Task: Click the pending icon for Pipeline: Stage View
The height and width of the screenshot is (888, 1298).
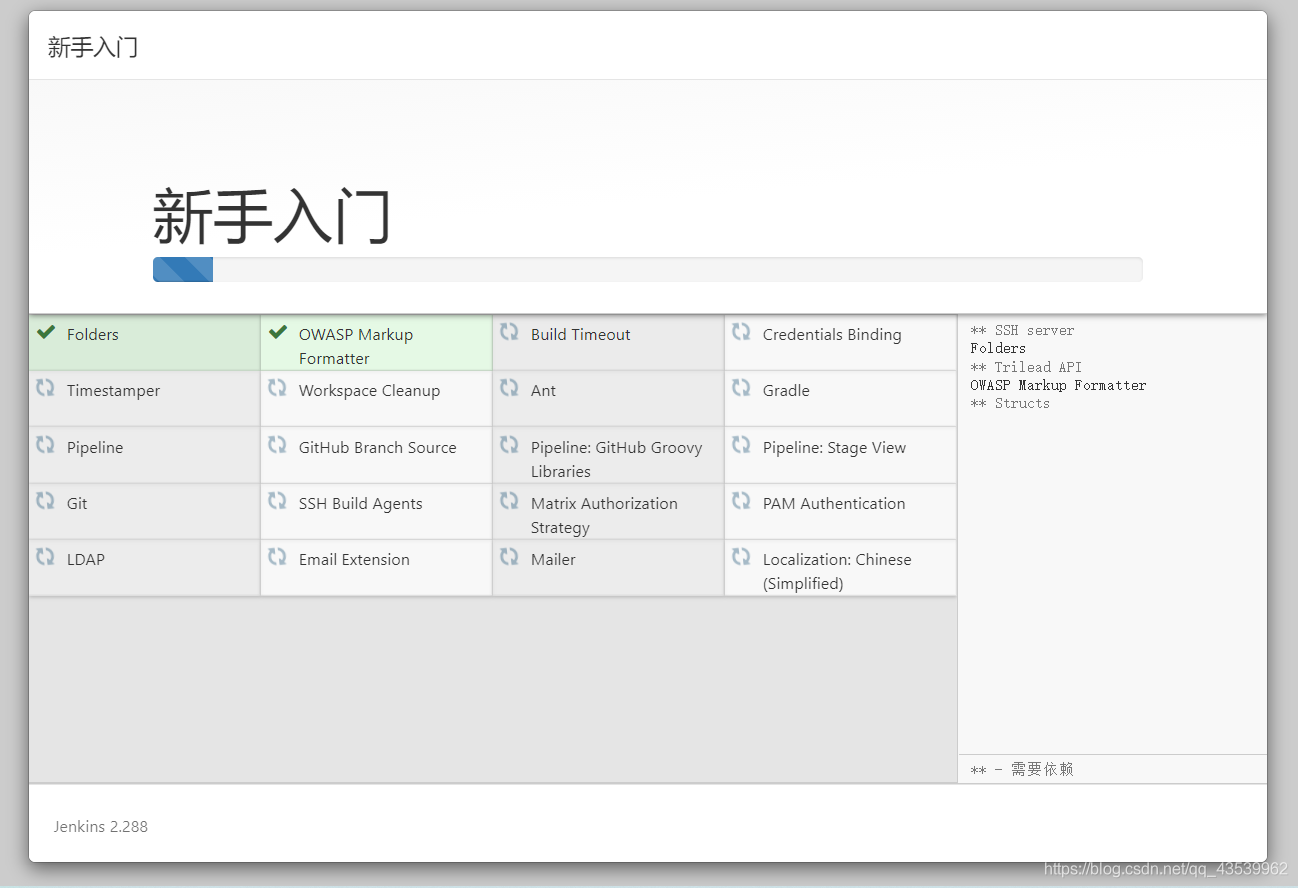Action: [x=741, y=445]
